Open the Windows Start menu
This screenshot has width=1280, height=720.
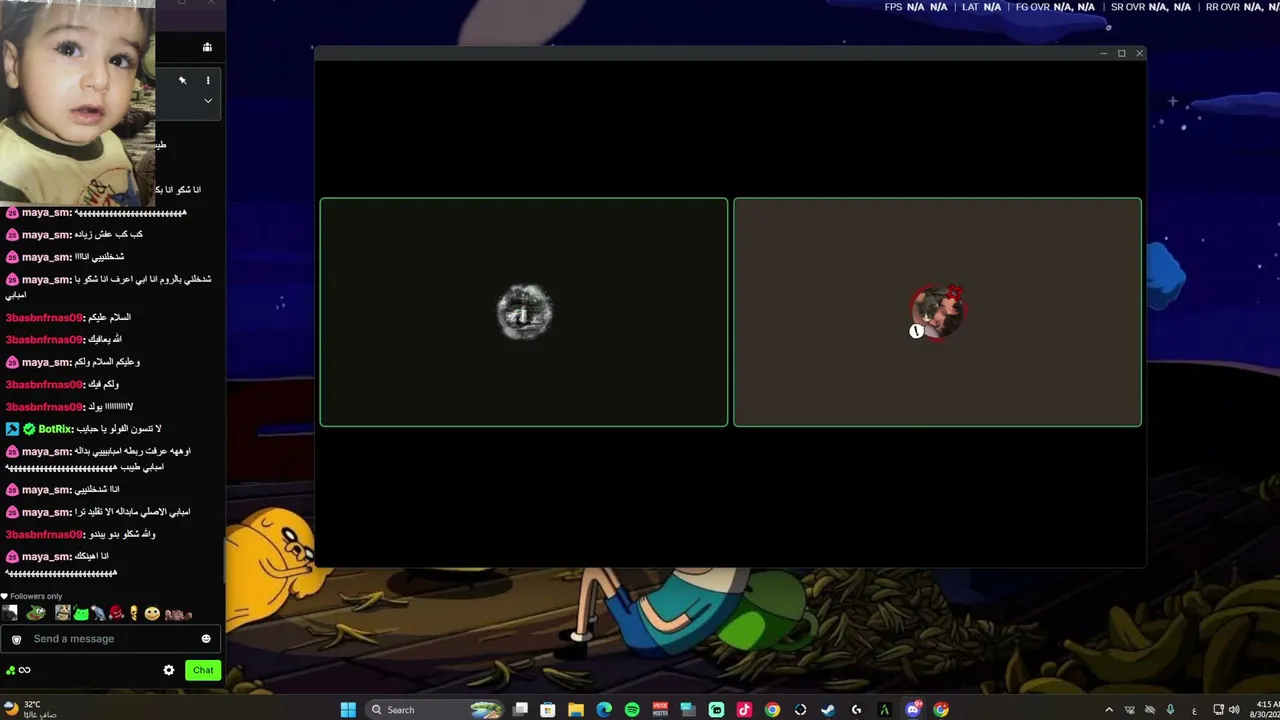[348, 710]
